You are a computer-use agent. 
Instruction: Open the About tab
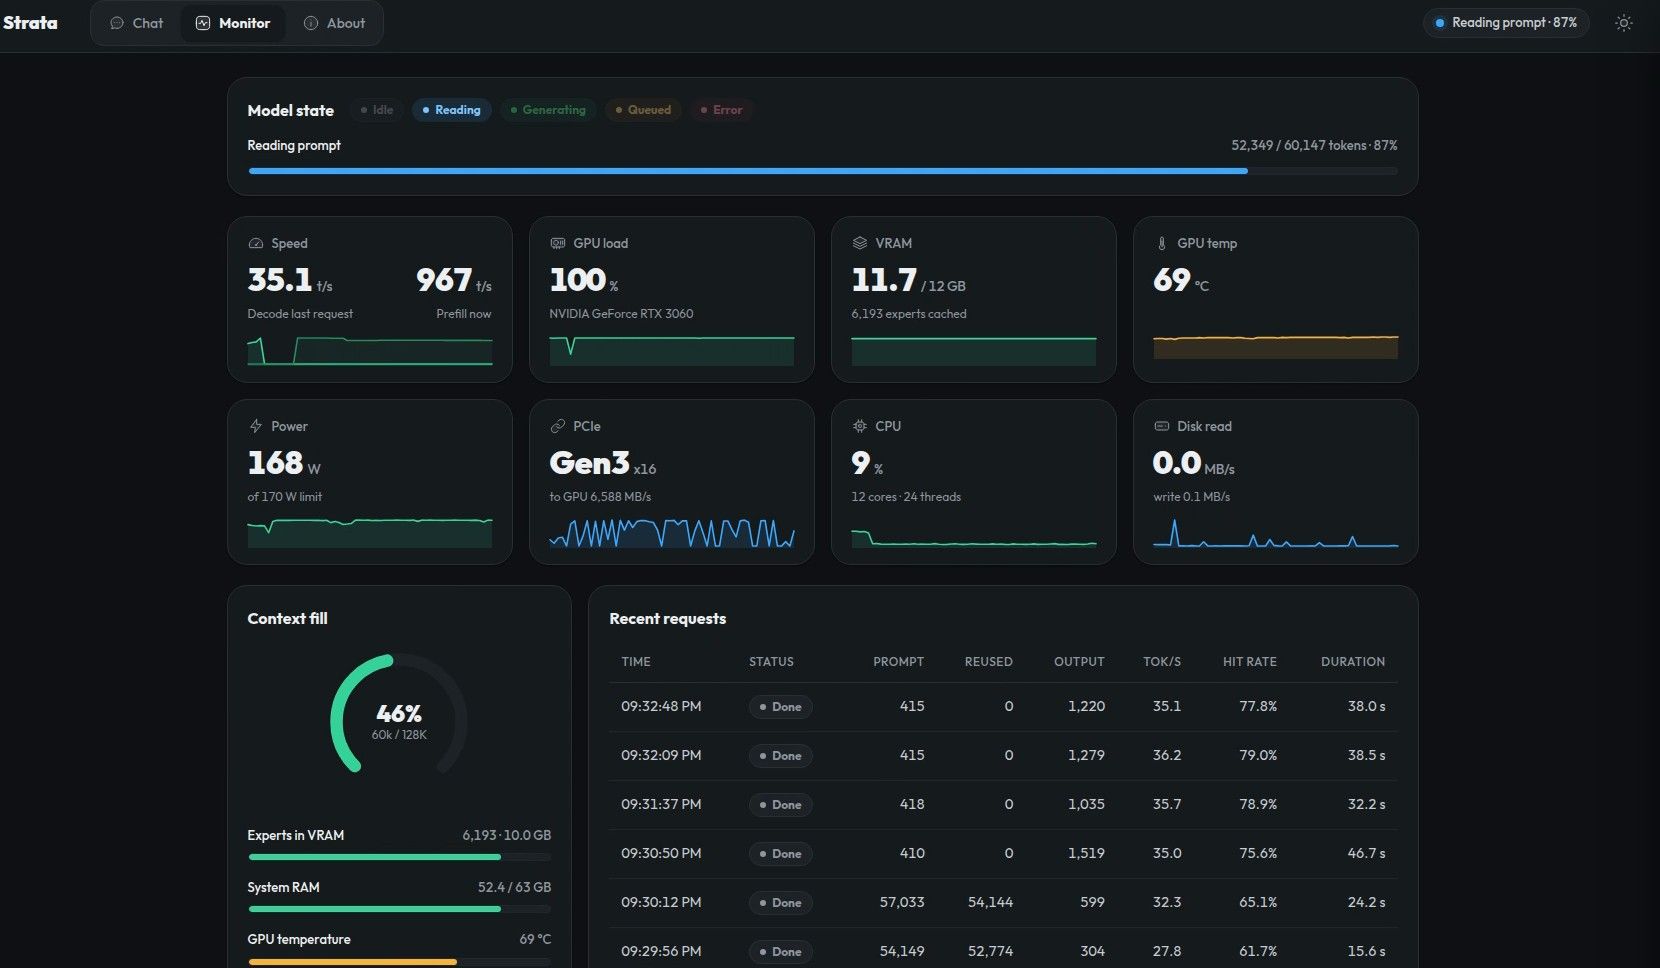[334, 23]
